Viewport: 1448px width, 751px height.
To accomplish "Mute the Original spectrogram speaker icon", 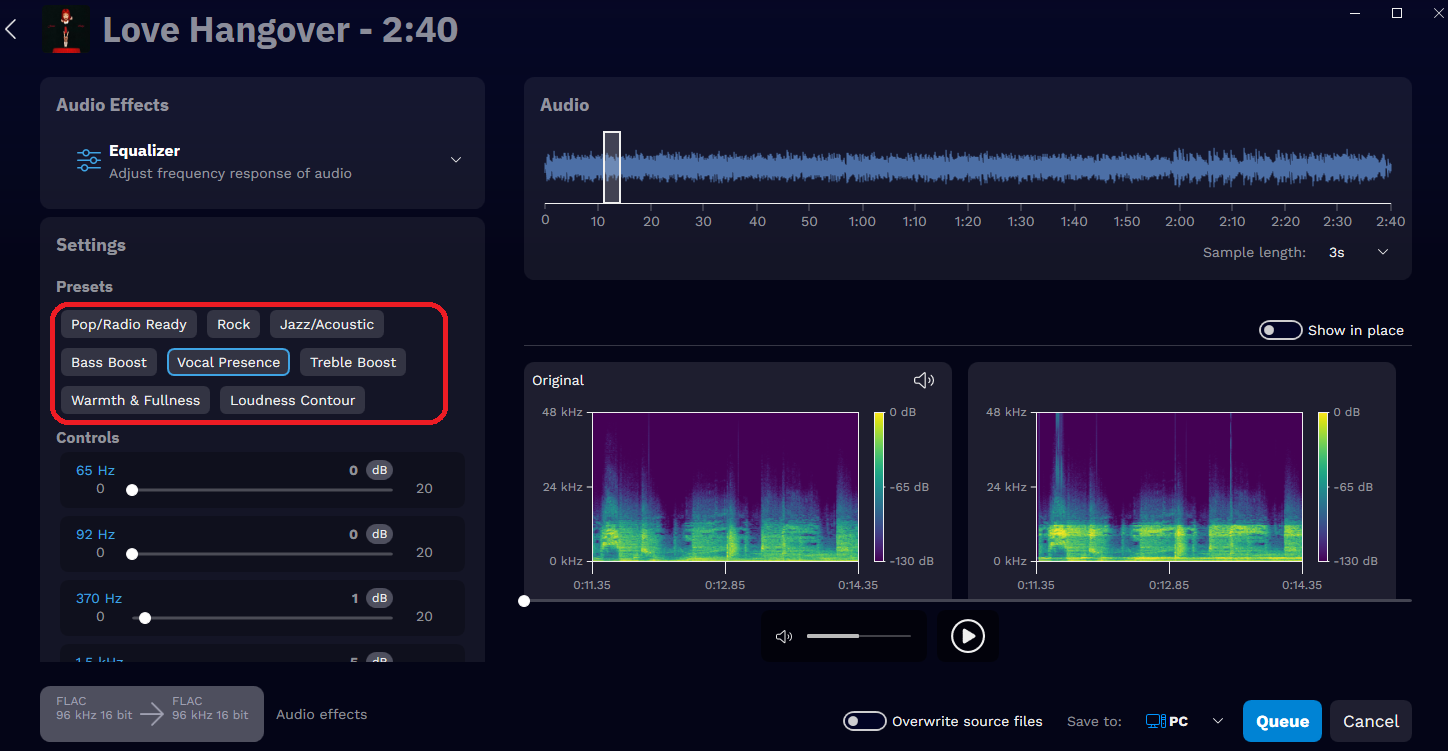I will (x=923, y=379).
